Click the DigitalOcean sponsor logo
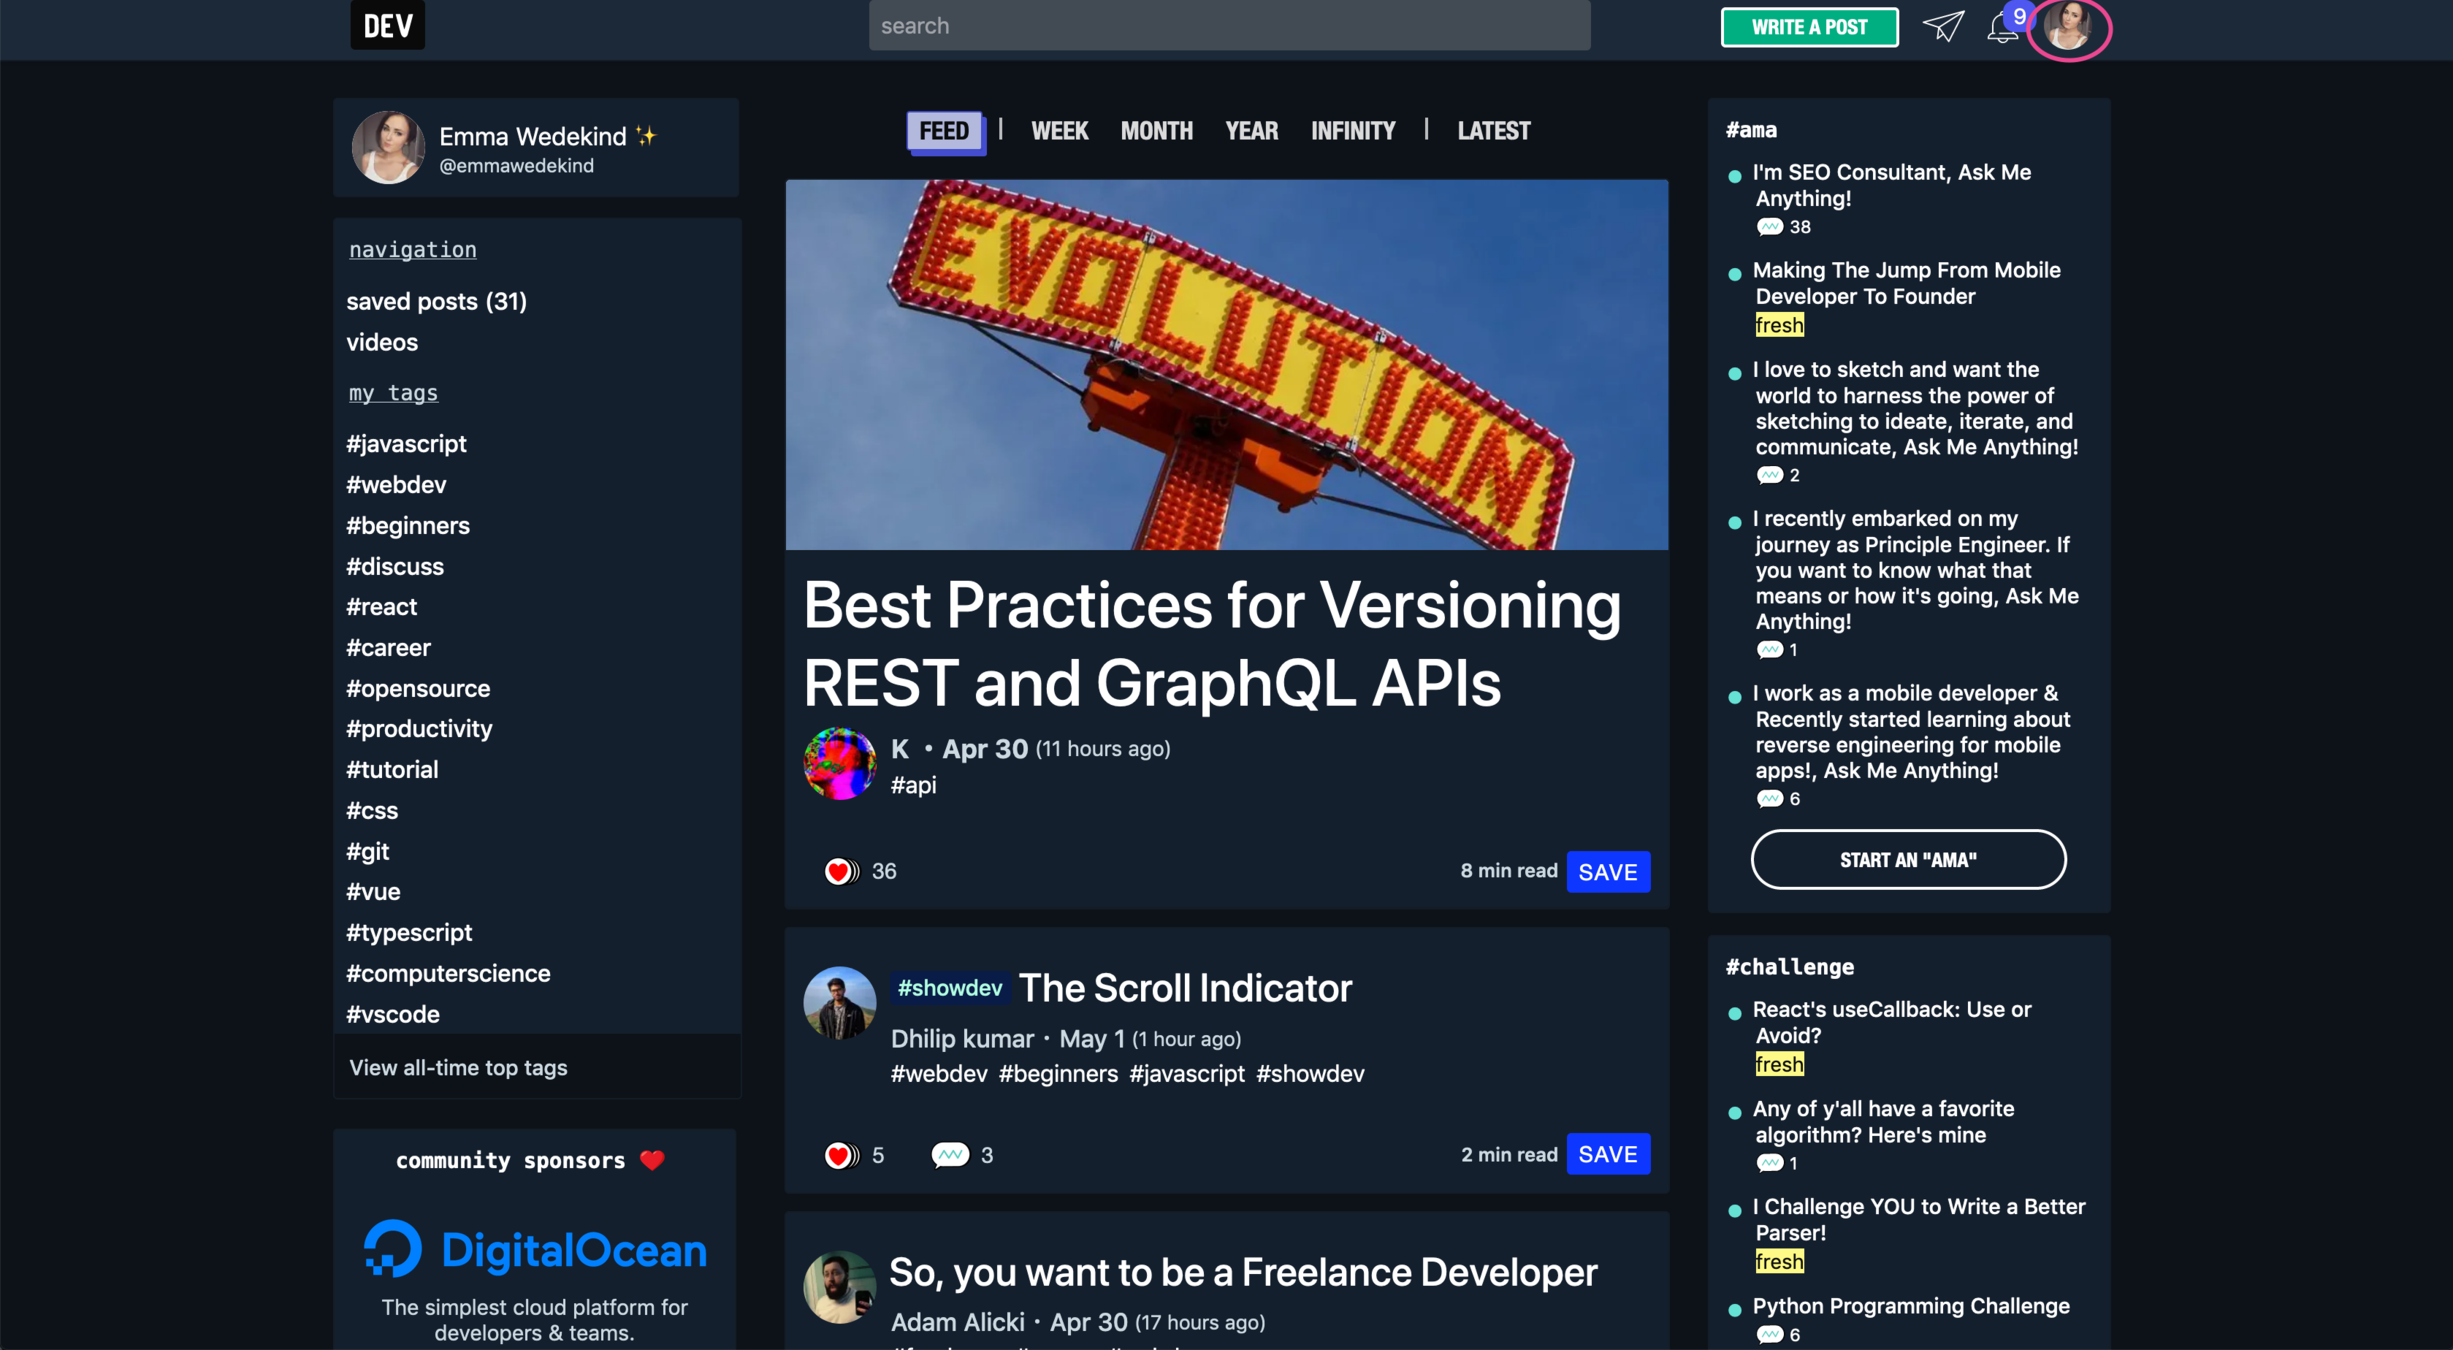2453x1350 pixels. click(536, 1250)
